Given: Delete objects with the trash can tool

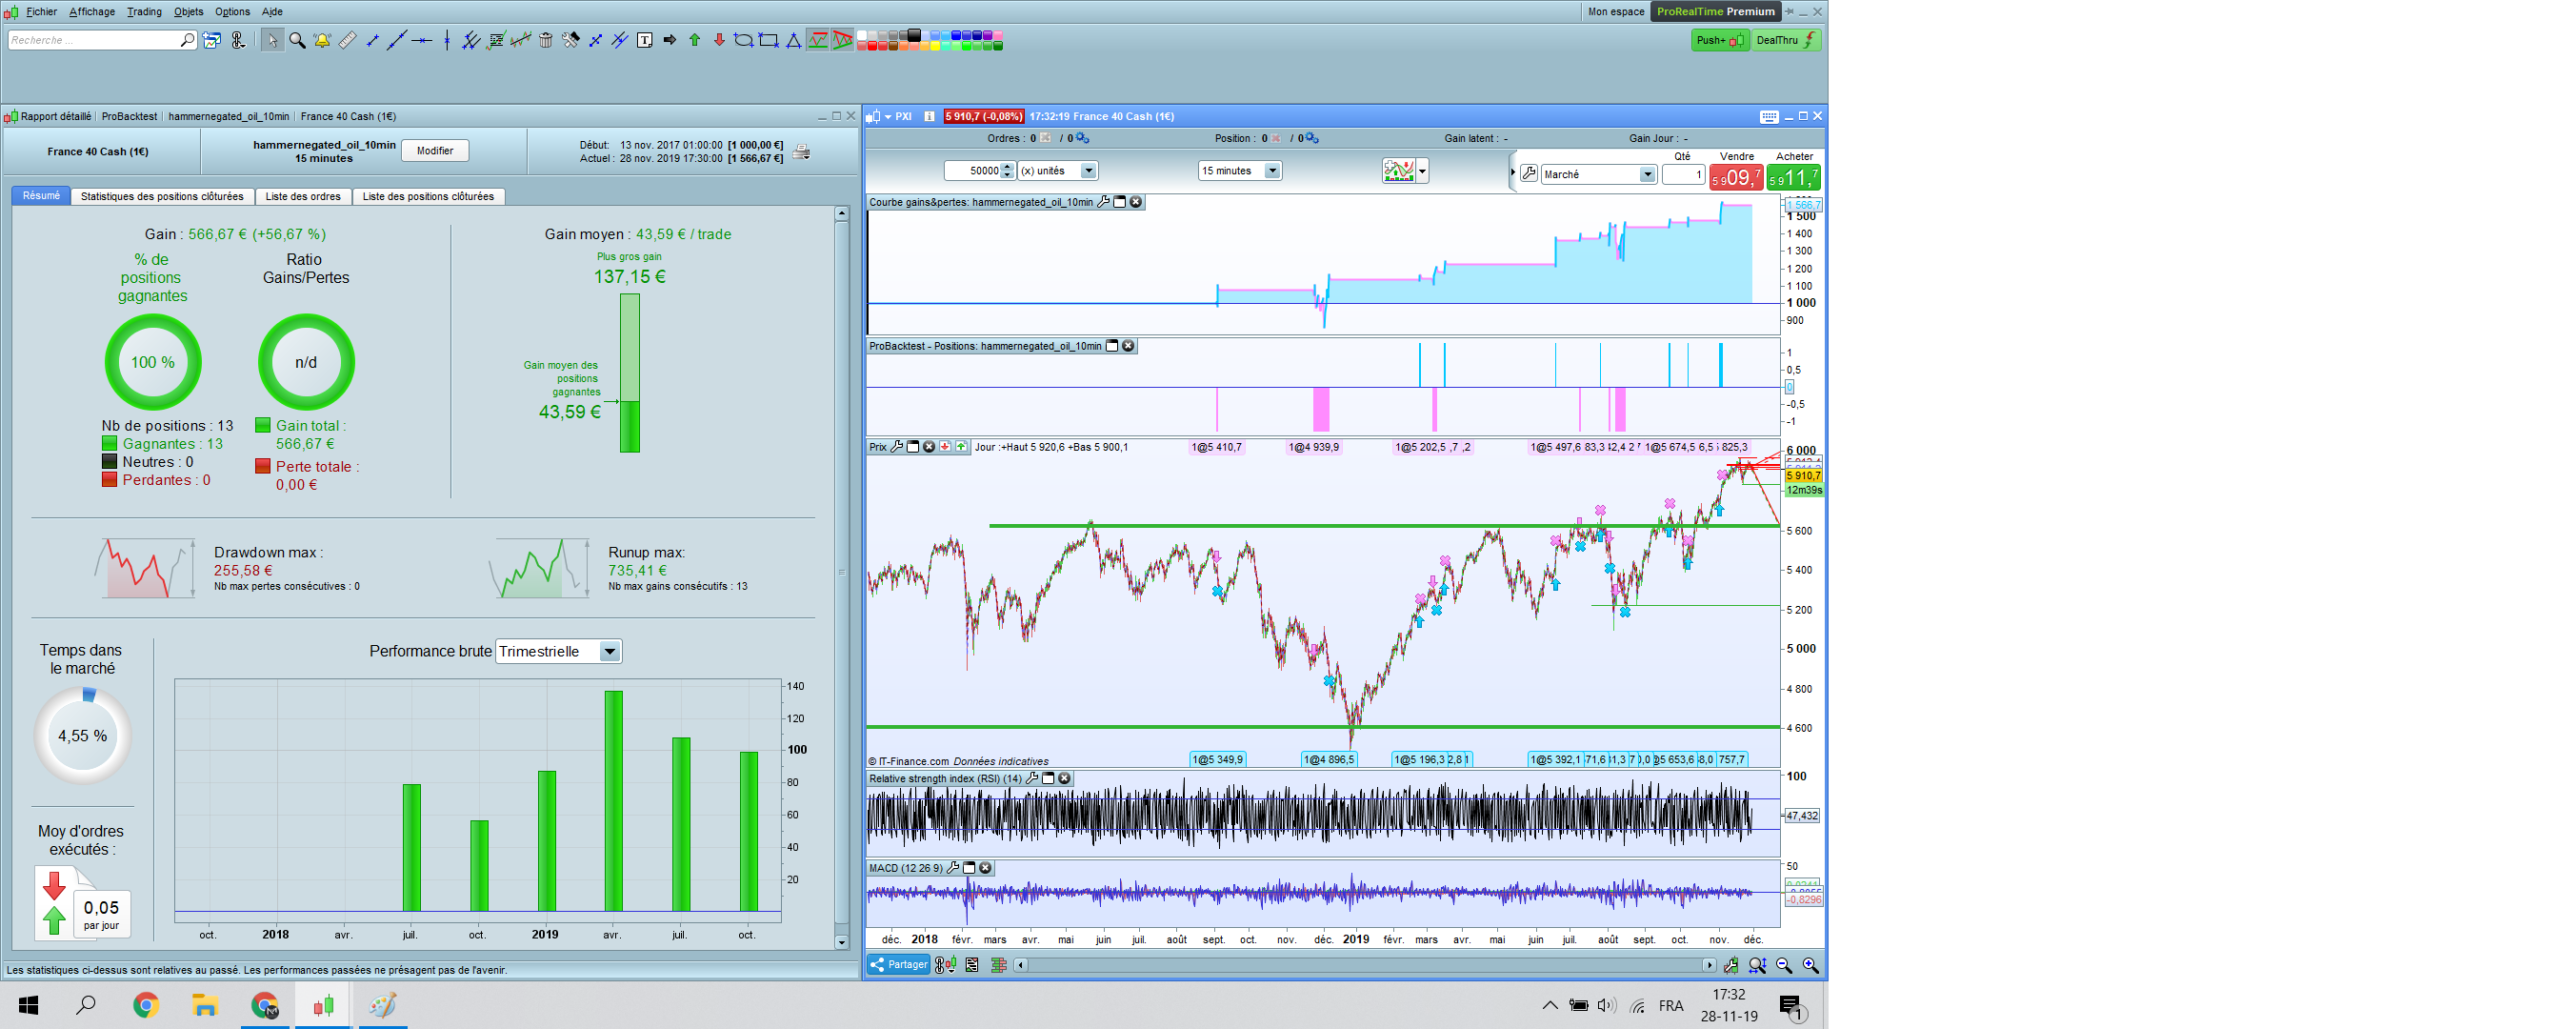Looking at the screenshot, I should tap(545, 41).
